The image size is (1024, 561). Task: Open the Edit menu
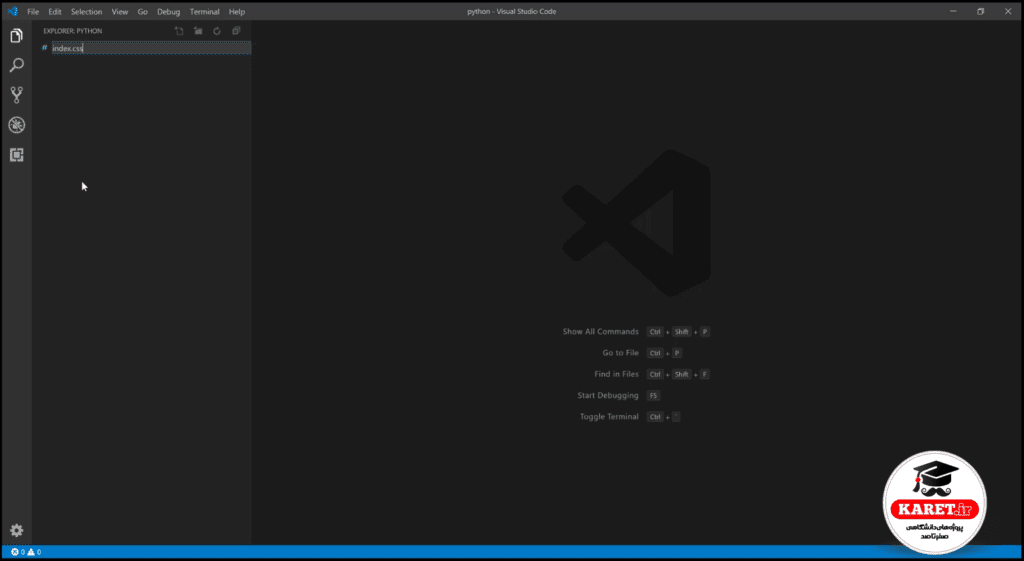pos(55,12)
